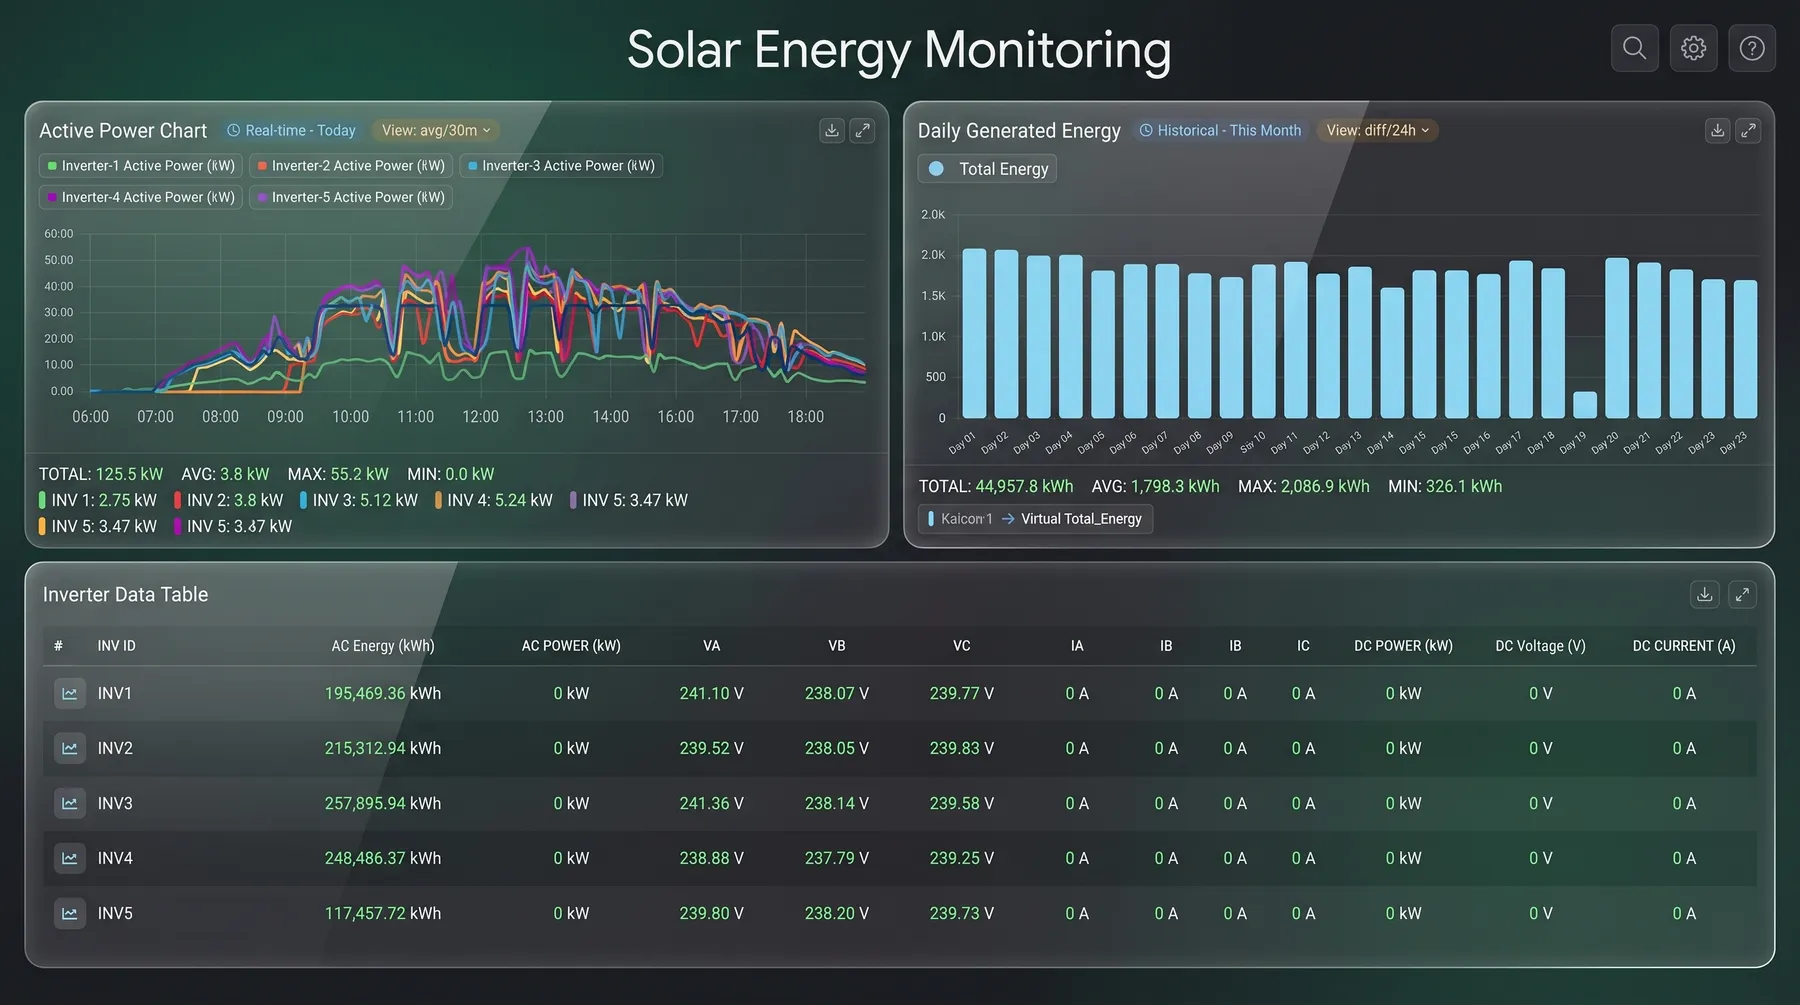
Task: Click the Day 19 low bar
Action: tap(1585, 405)
